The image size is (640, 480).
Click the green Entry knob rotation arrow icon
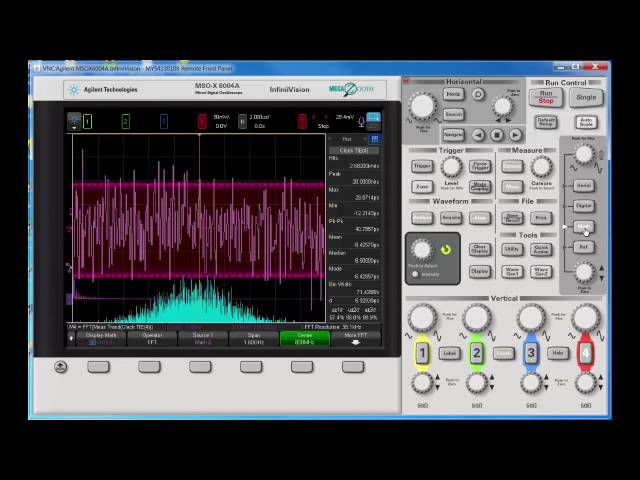pyautogui.click(x=446, y=249)
